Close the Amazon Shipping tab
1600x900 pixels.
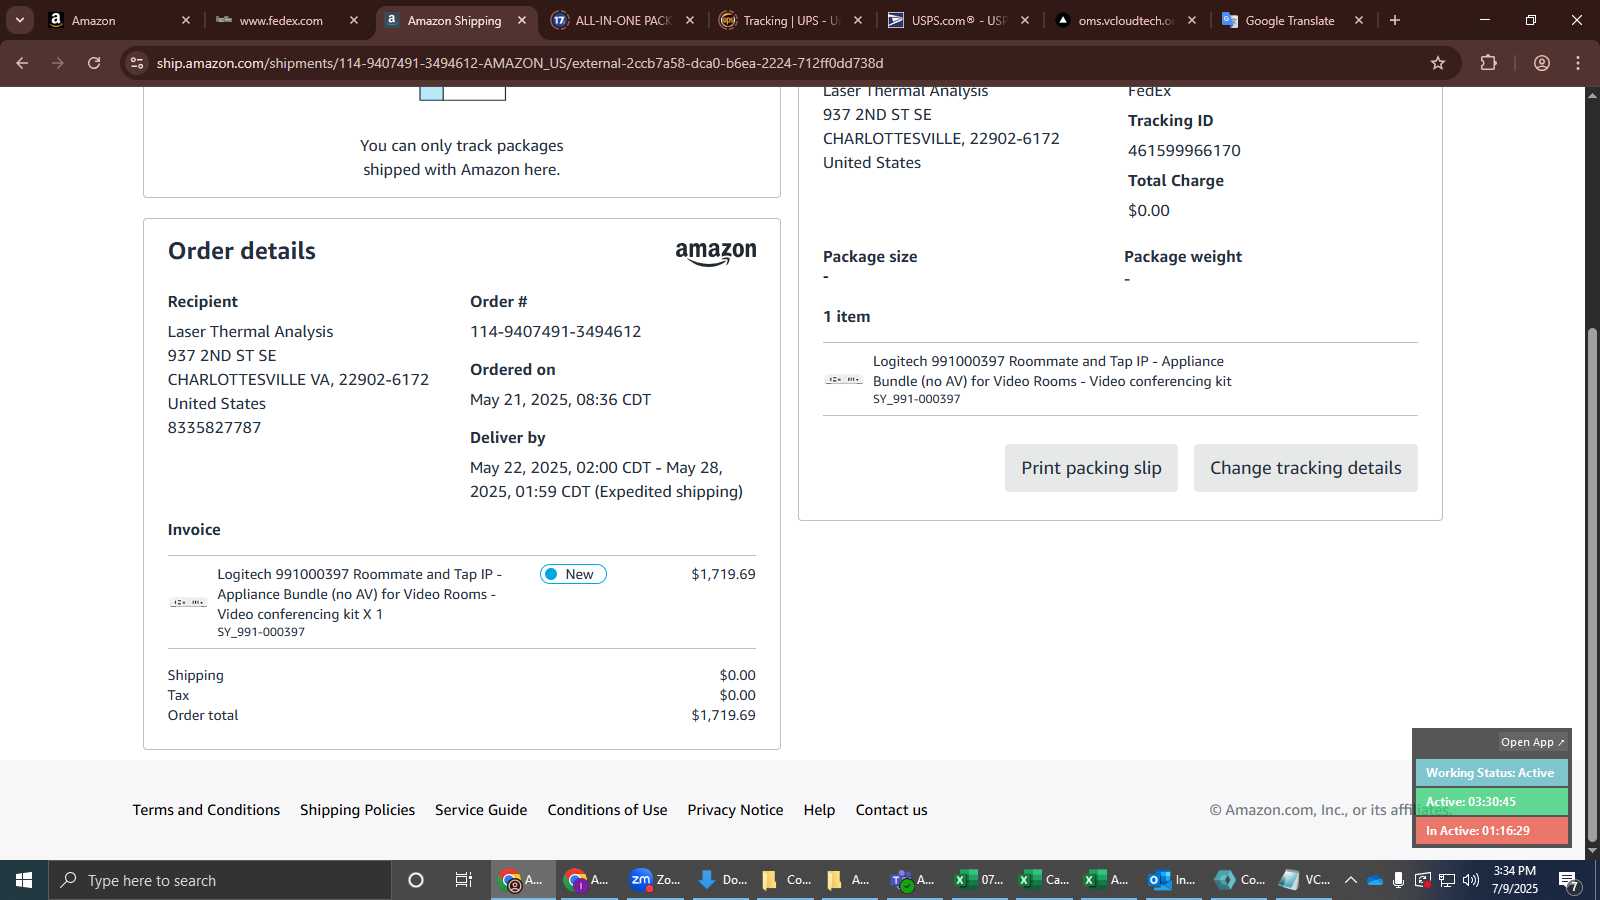point(522,20)
